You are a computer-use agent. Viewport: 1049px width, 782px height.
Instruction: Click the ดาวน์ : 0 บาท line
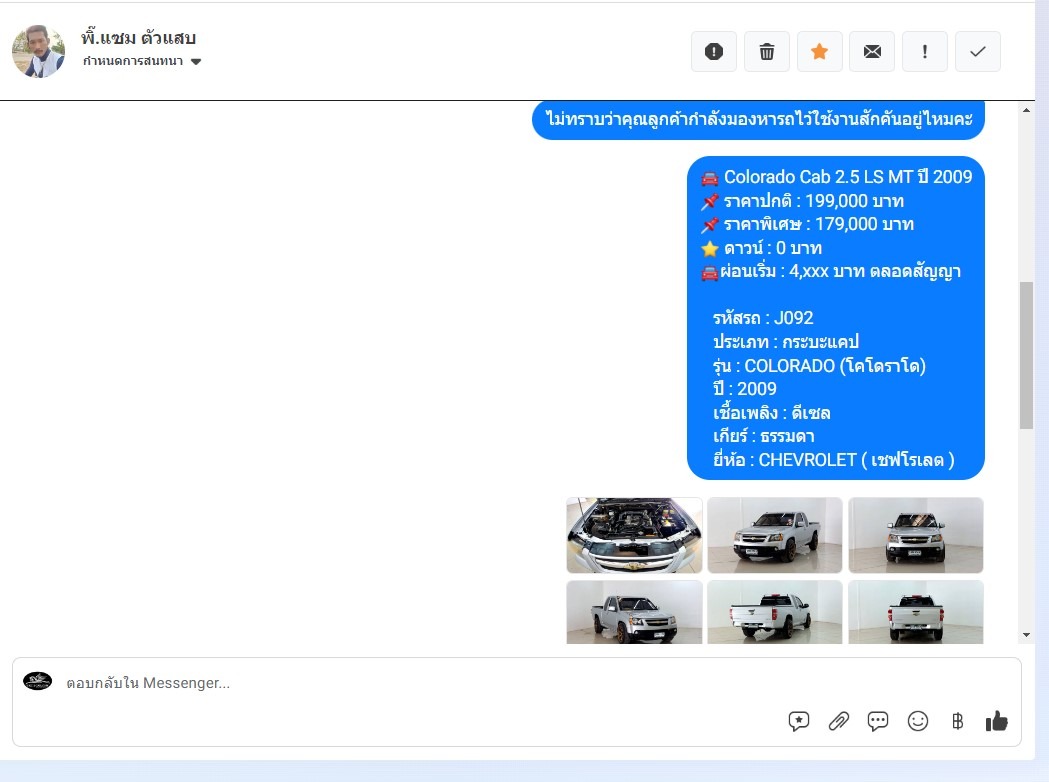coord(761,248)
